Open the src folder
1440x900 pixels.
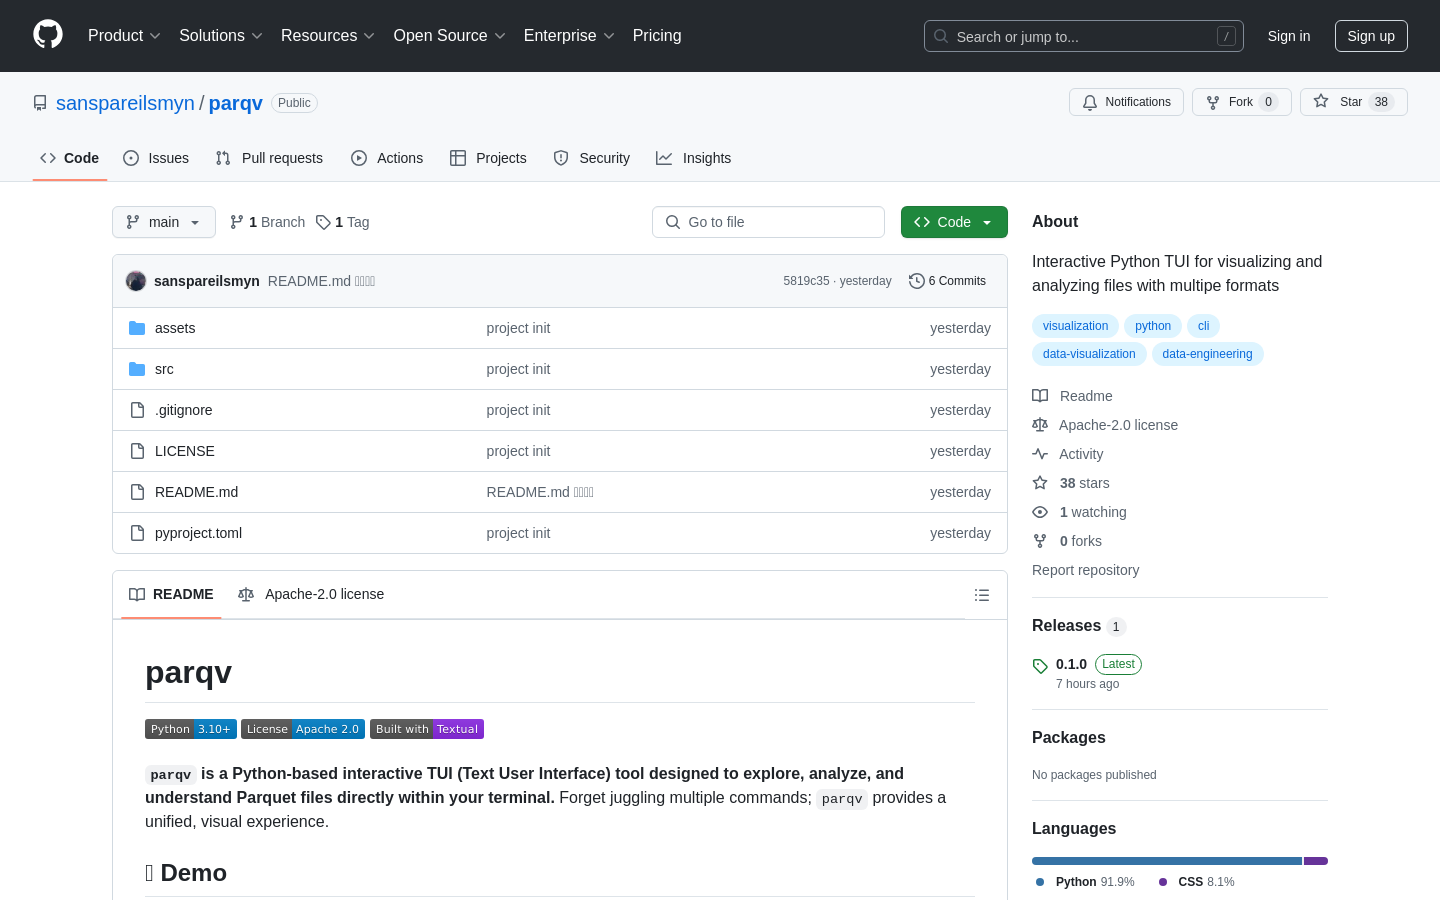(164, 369)
